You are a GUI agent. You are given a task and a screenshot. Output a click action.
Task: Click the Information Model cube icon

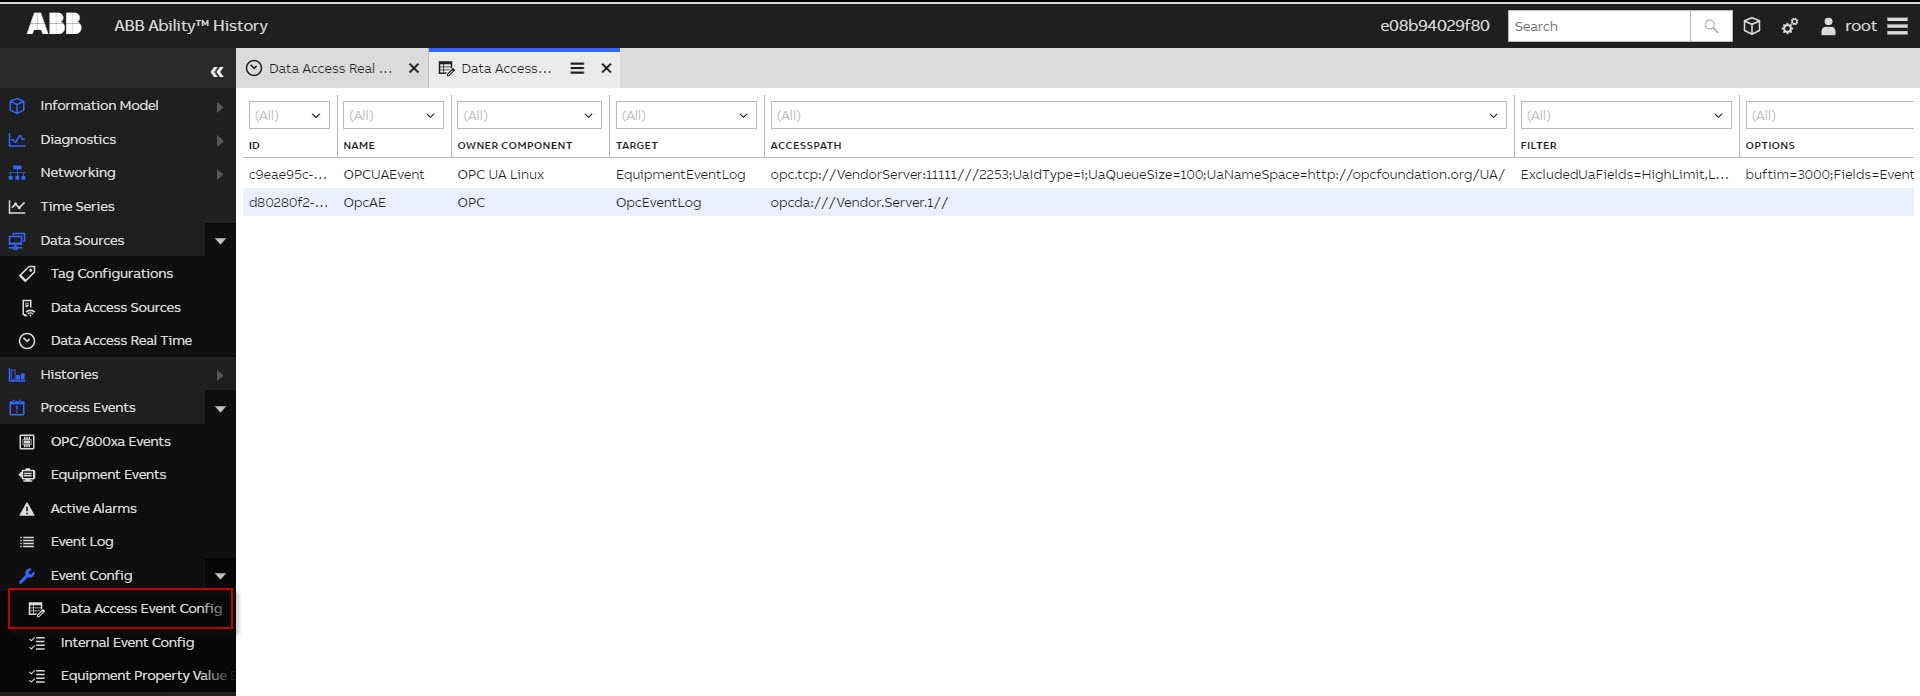[x=17, y=105]
